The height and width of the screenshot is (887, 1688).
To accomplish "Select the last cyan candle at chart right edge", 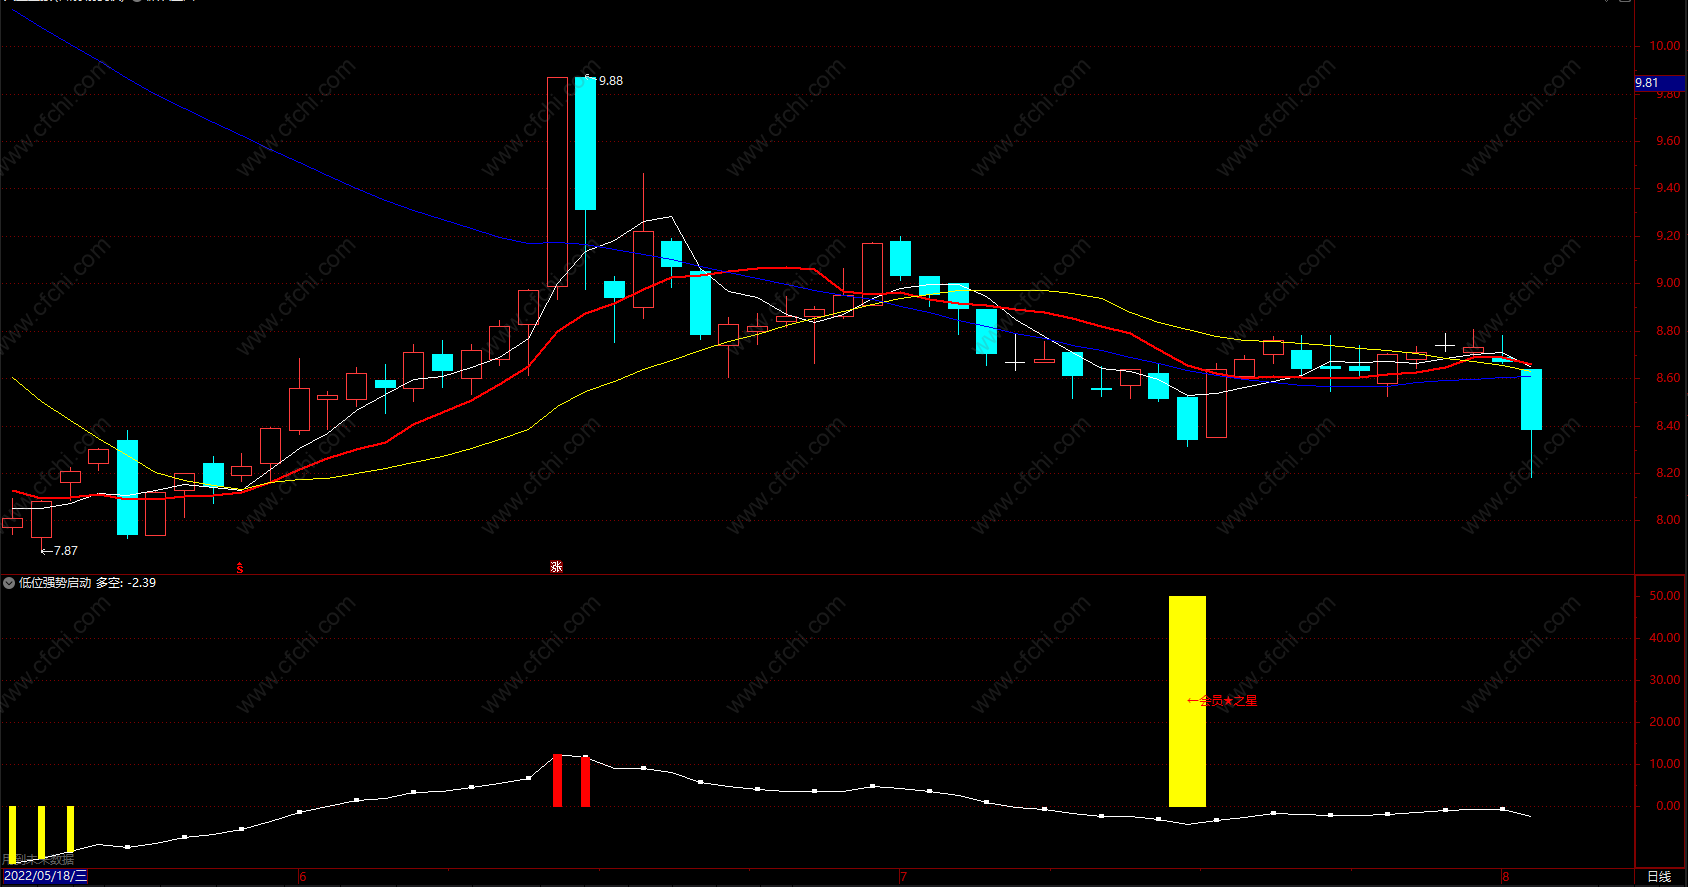I will 1531,400.
